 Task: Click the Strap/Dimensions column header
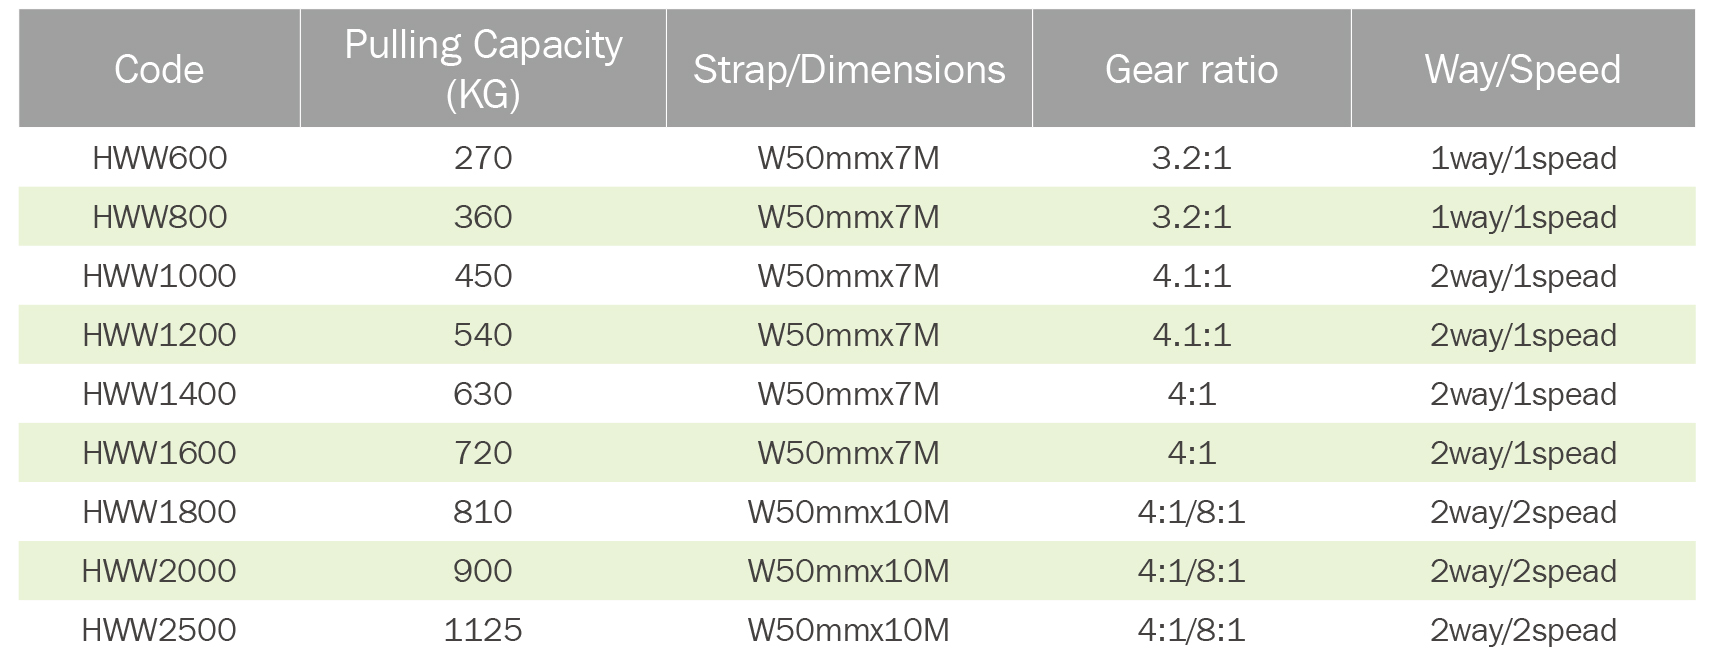(x=849, y=69)
